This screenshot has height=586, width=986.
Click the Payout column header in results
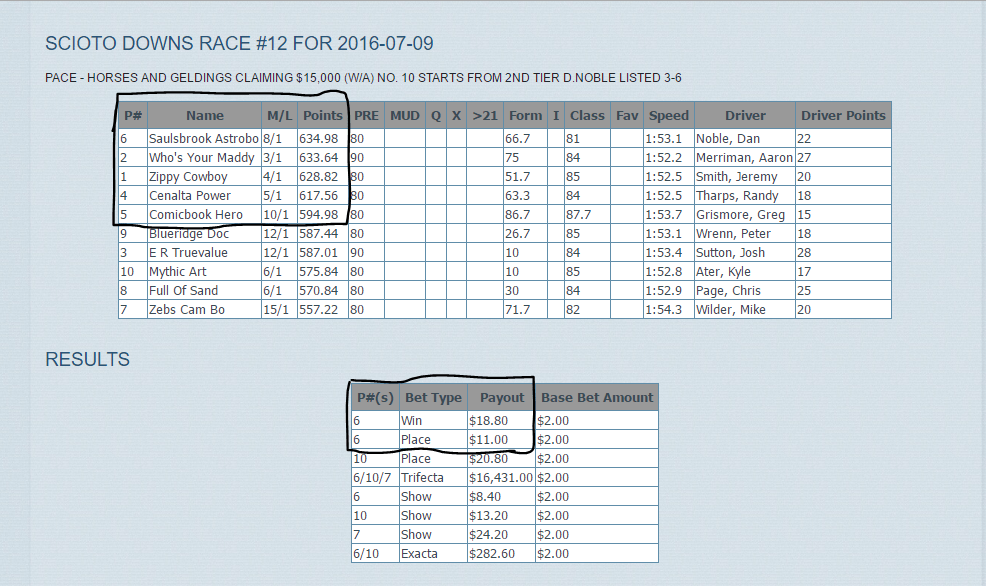(x=501, y=397)
